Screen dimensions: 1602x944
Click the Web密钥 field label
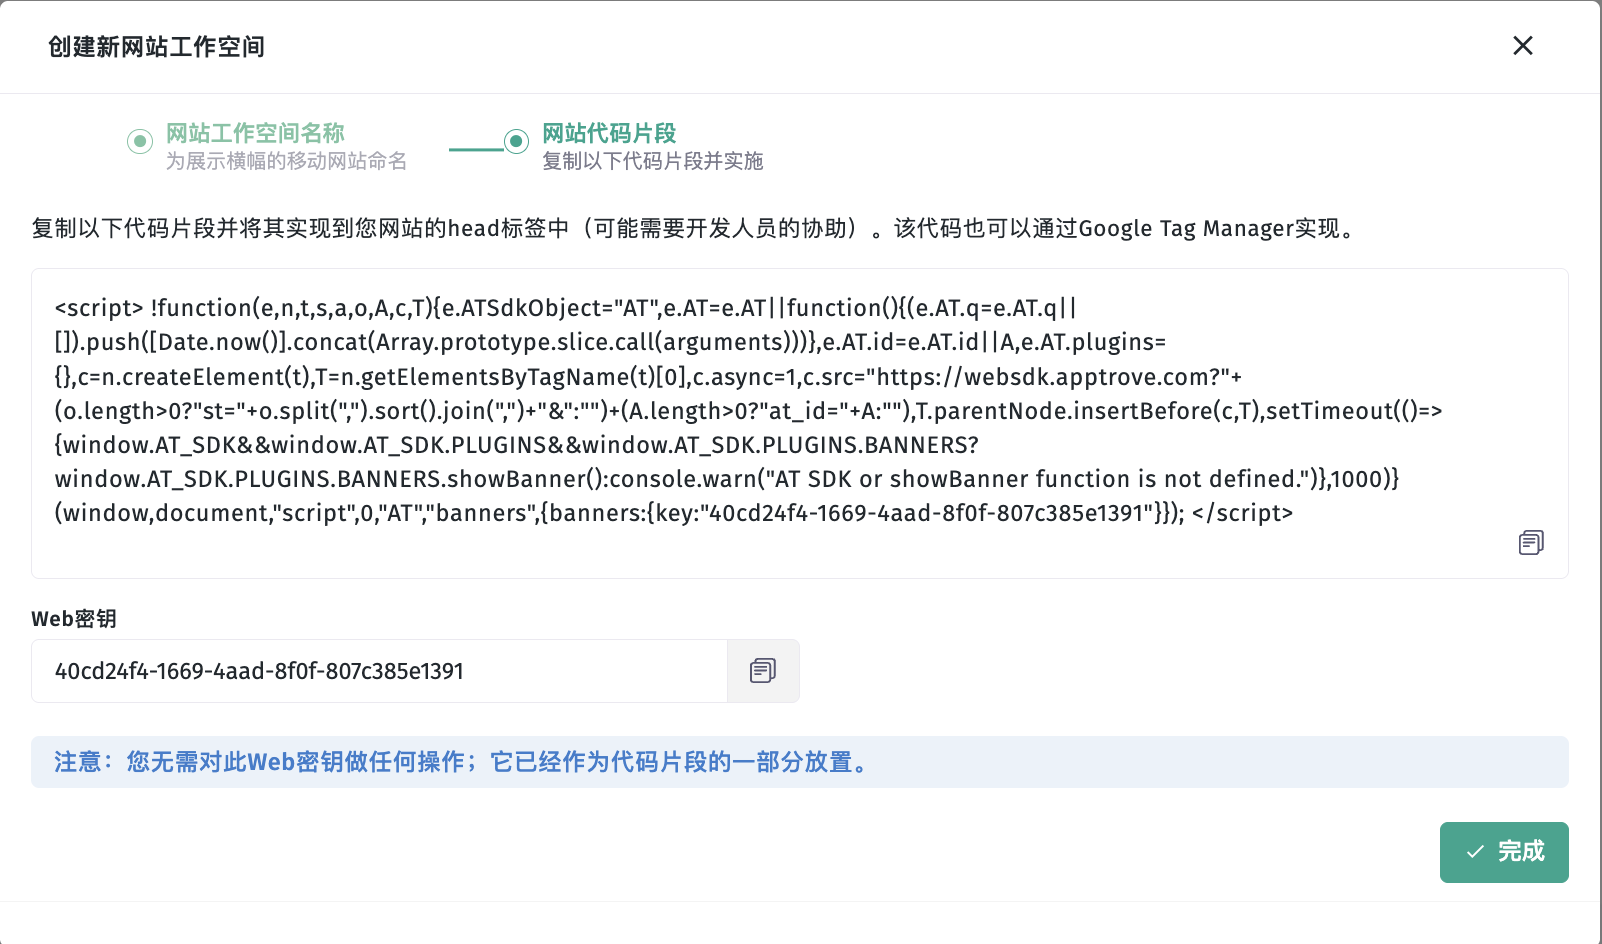[x=74, y=619]
